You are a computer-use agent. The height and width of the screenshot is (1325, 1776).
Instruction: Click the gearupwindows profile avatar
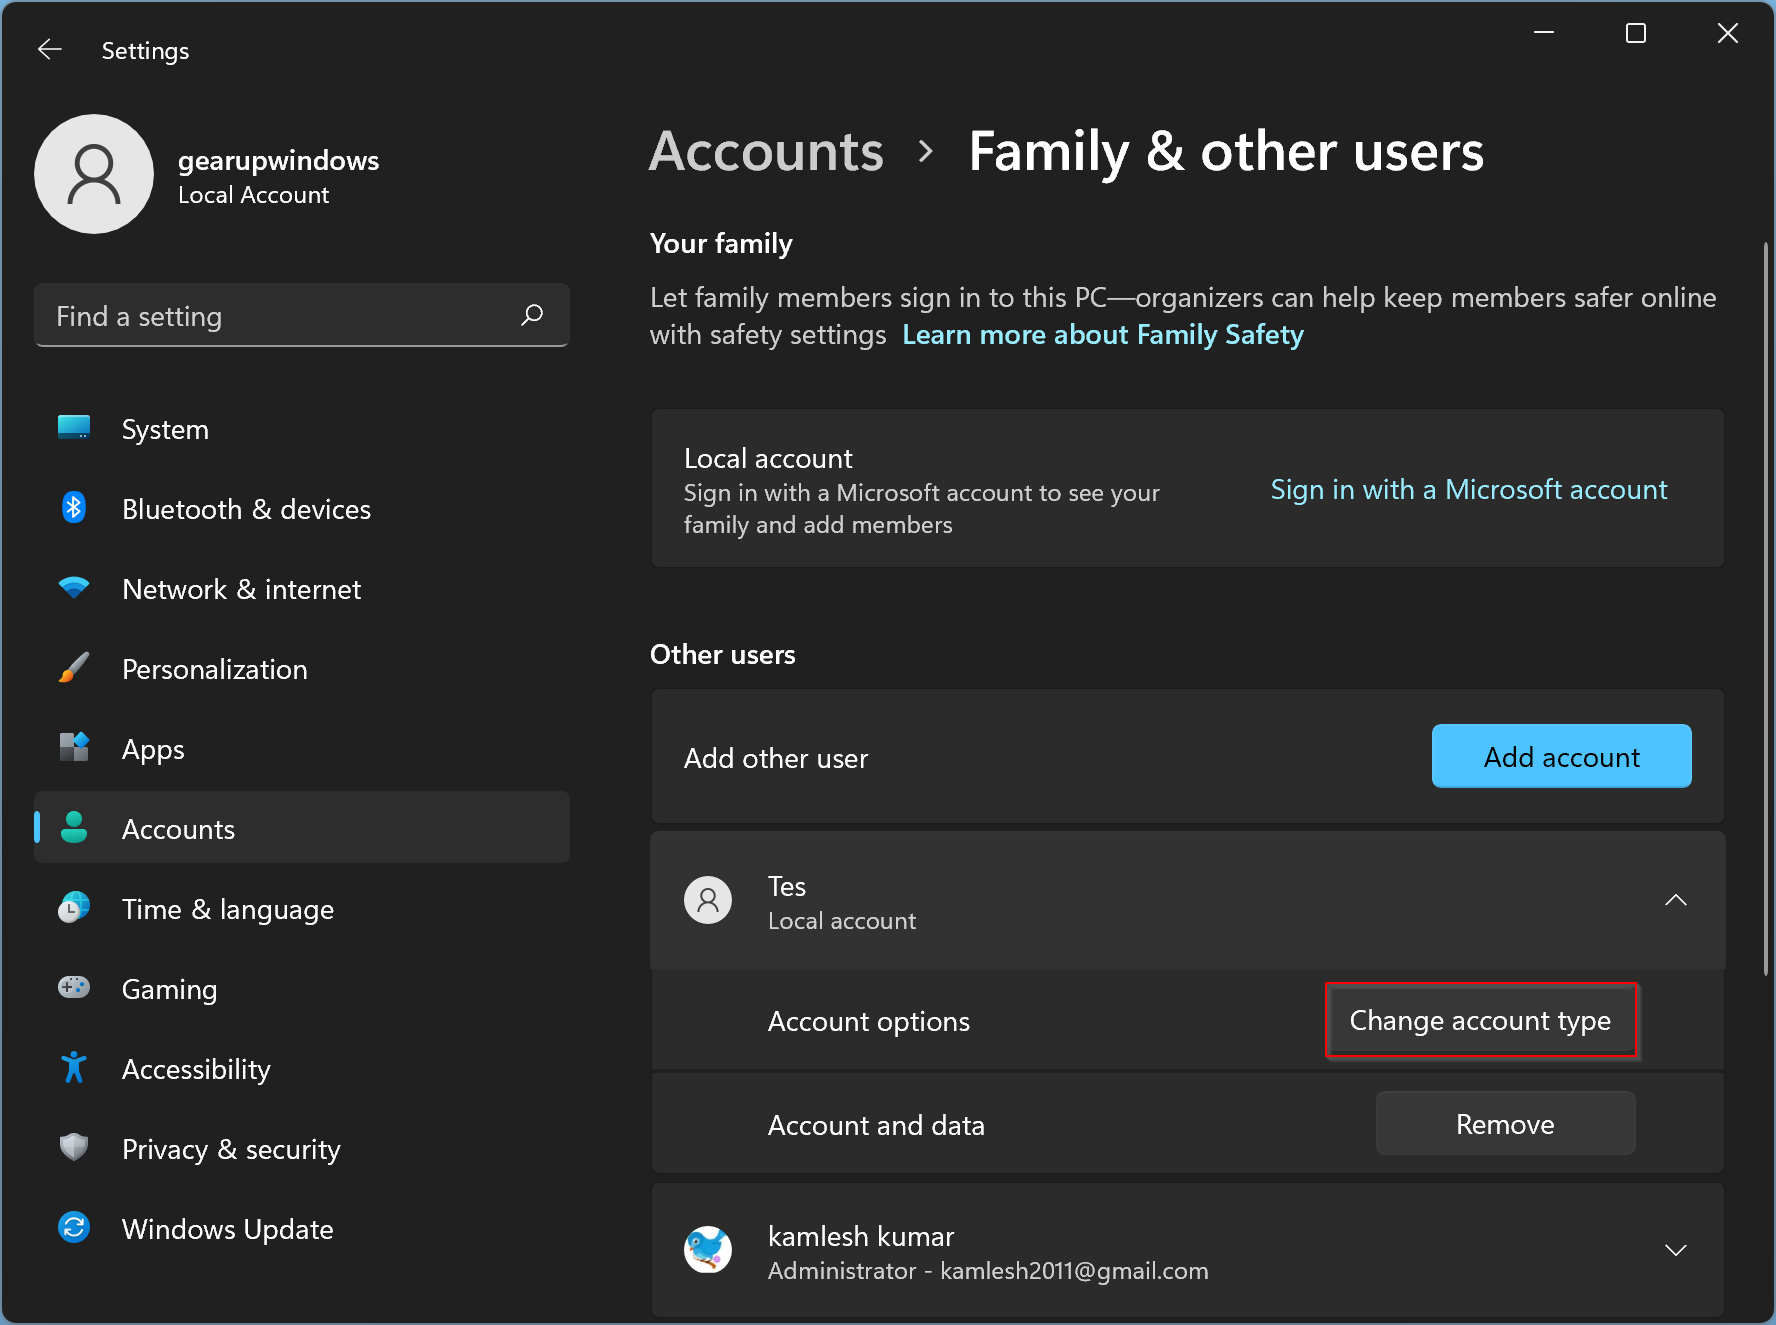click(x=94, y=174)
